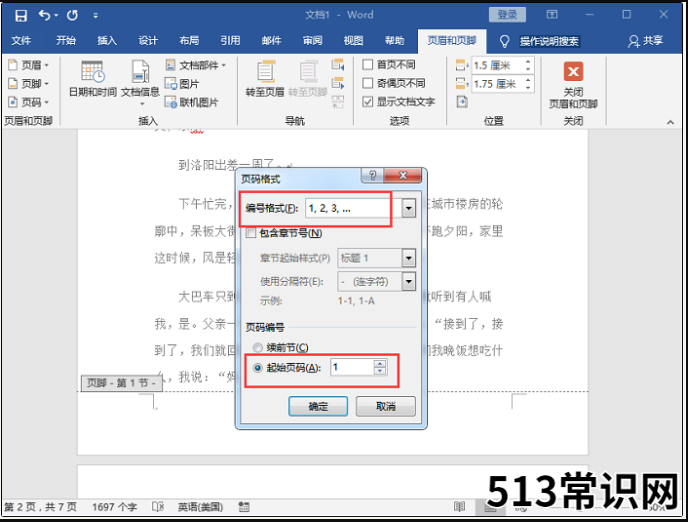Click the header-from-top position icon
The image size is (688, 522).
[x=462, y=65]
